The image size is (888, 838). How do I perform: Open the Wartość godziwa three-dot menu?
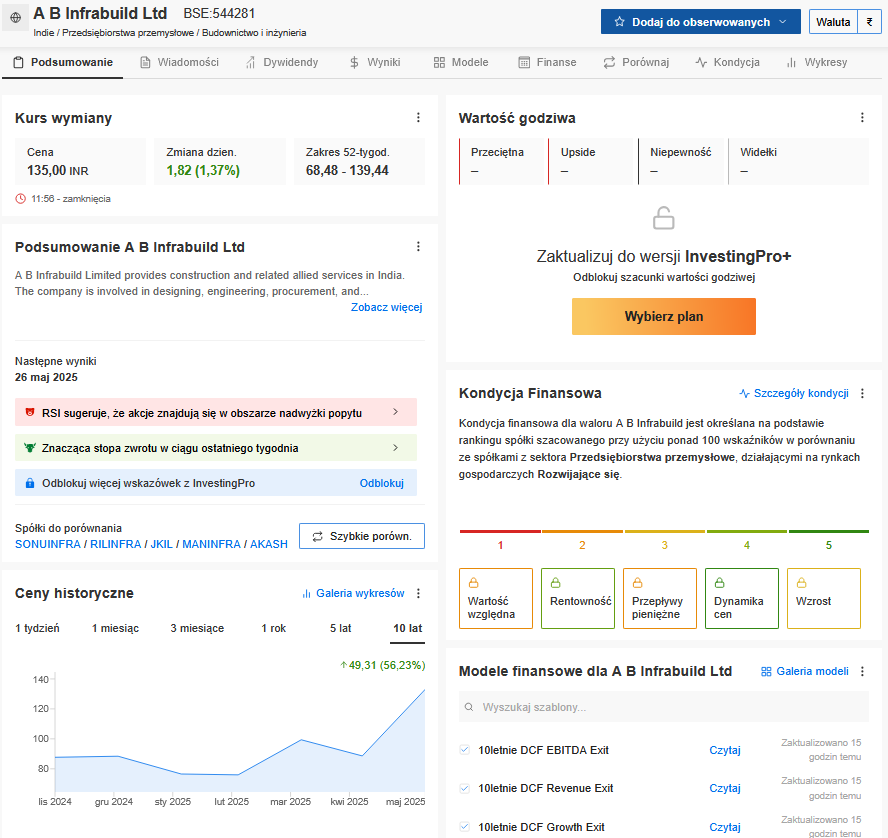point(863,117)
